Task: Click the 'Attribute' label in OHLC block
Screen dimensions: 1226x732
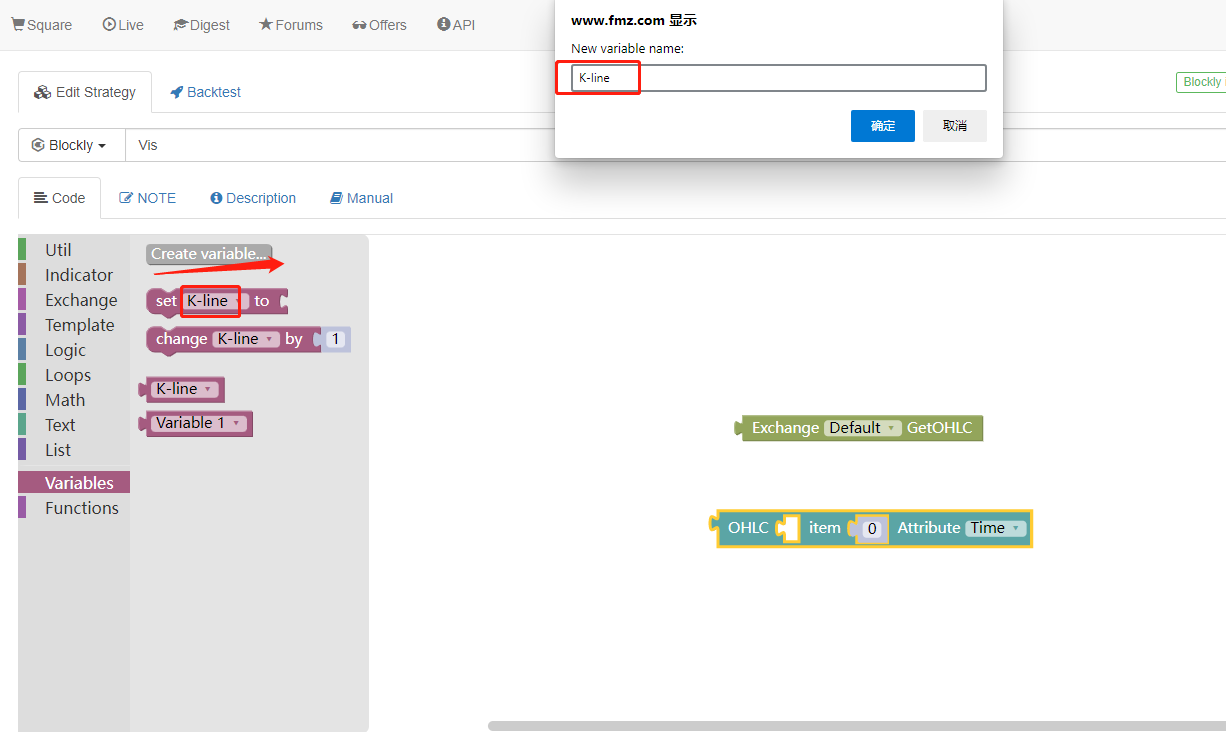Action: click(x=929, y=528)
